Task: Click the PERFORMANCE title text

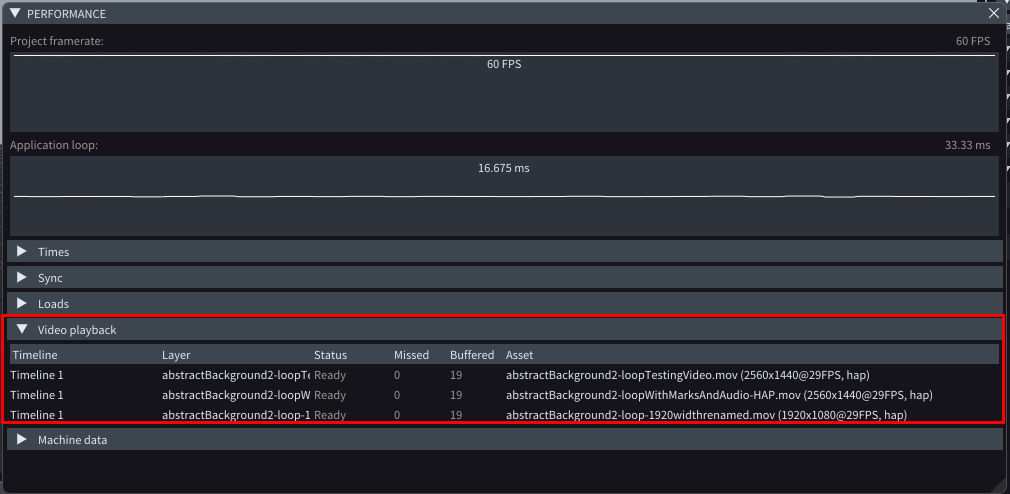Action: 66,14
